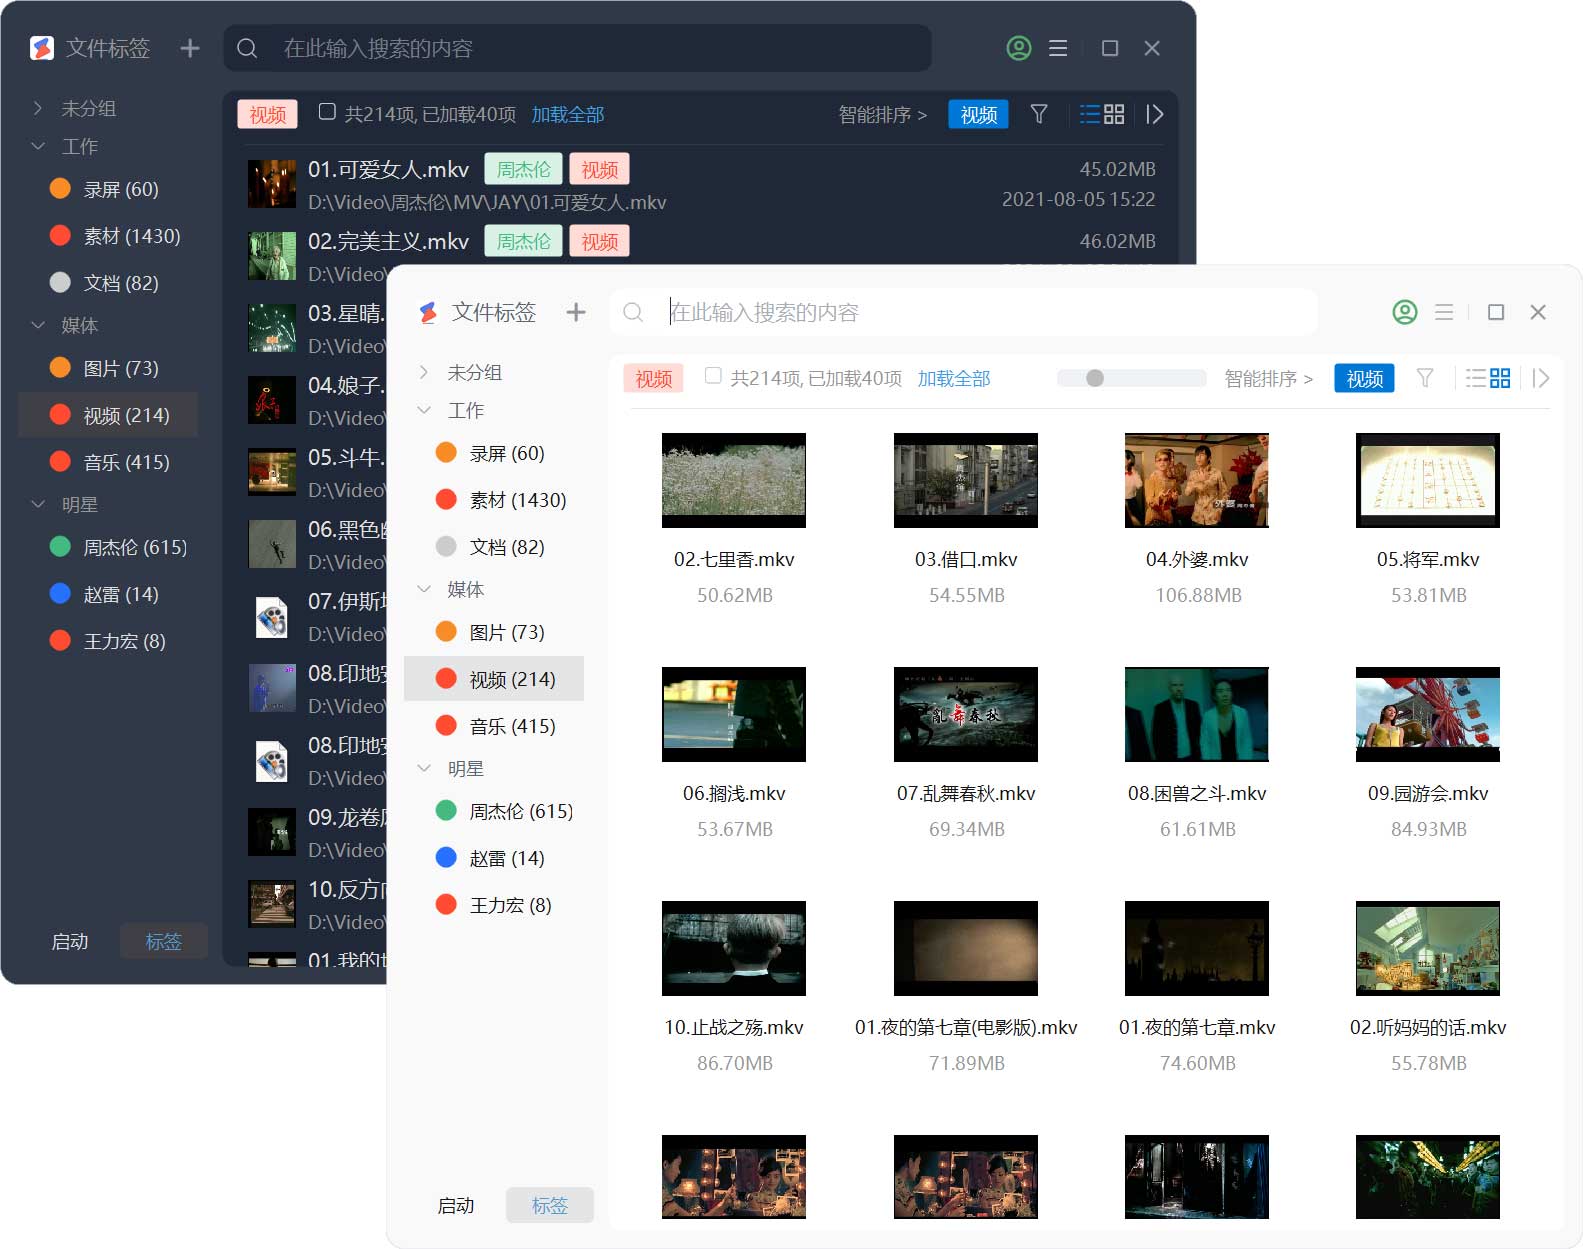Click the filter funnel icon in light window
The width and height of the screenshot is (1583, 1249).
[1425, 378]
